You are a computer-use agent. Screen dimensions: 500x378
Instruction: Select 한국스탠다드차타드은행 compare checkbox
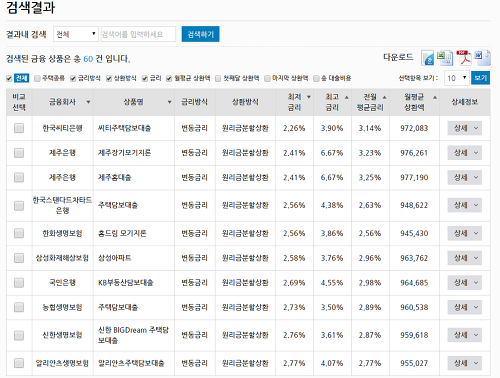click(19, 205)
